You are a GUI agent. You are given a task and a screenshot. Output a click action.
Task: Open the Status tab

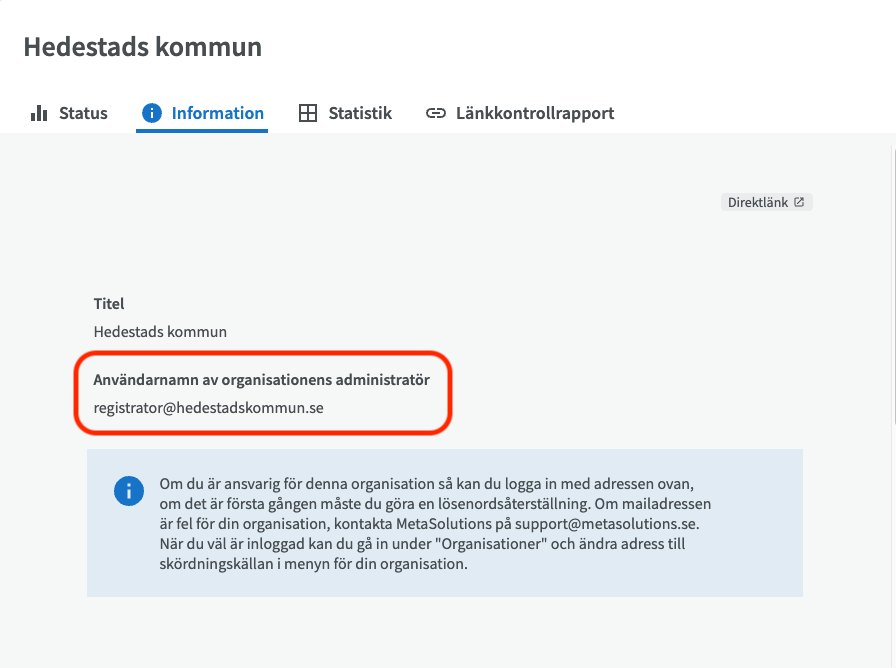69,113
